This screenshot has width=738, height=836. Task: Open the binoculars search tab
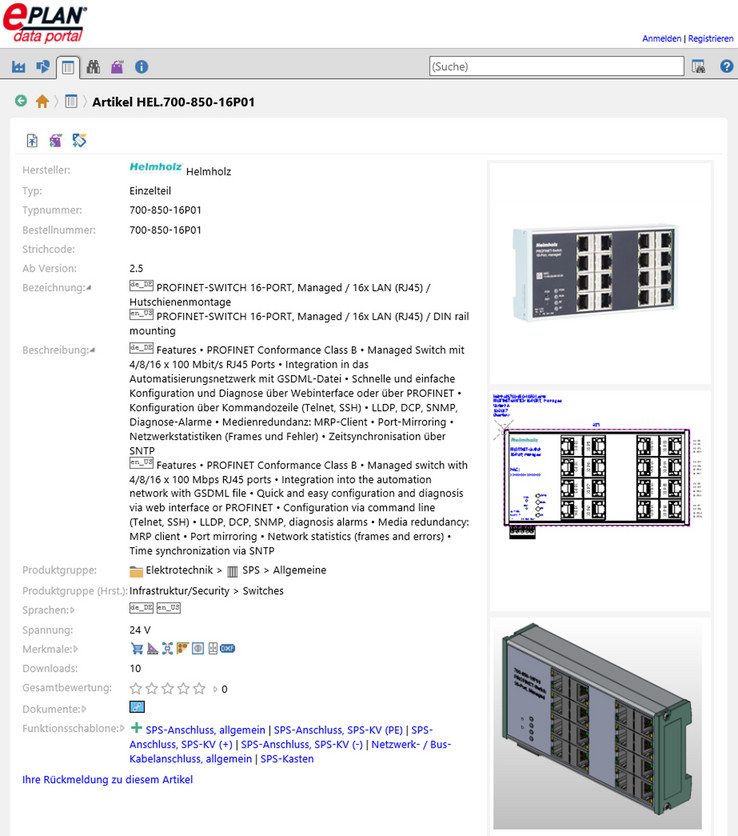[x=93, y=67]
